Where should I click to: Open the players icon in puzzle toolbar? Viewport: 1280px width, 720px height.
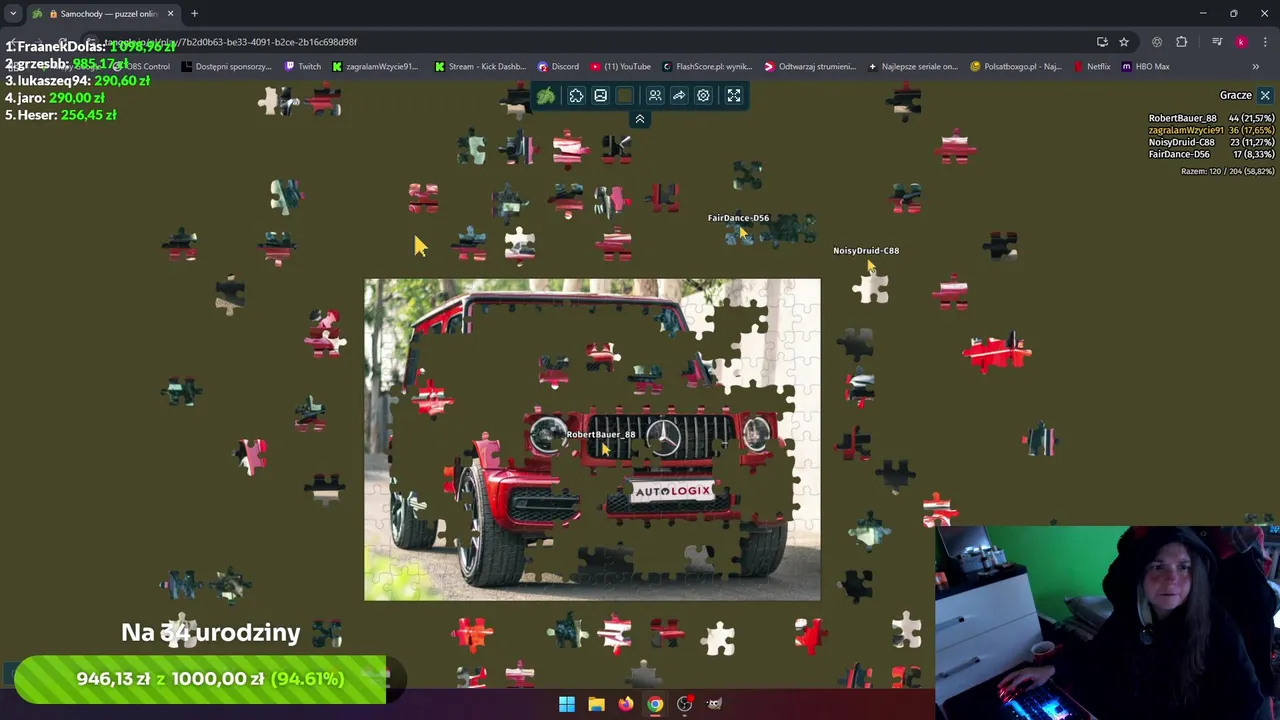[655, 96]
